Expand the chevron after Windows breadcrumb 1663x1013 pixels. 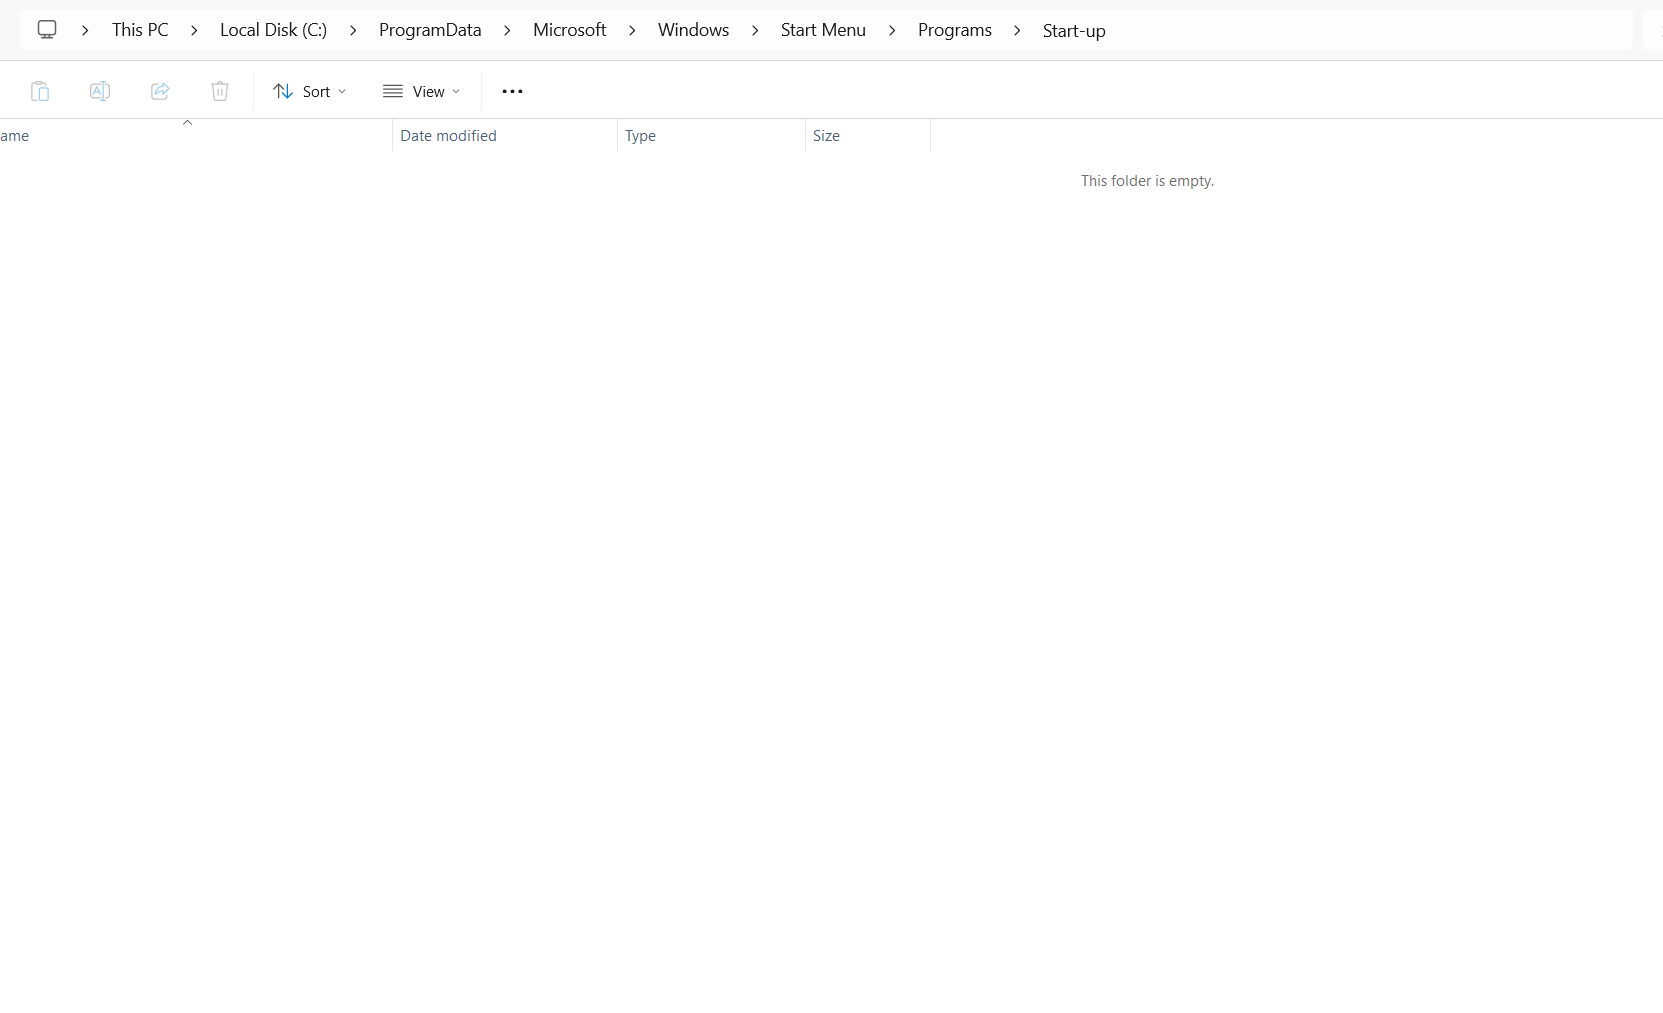click(x=755, y=30)
